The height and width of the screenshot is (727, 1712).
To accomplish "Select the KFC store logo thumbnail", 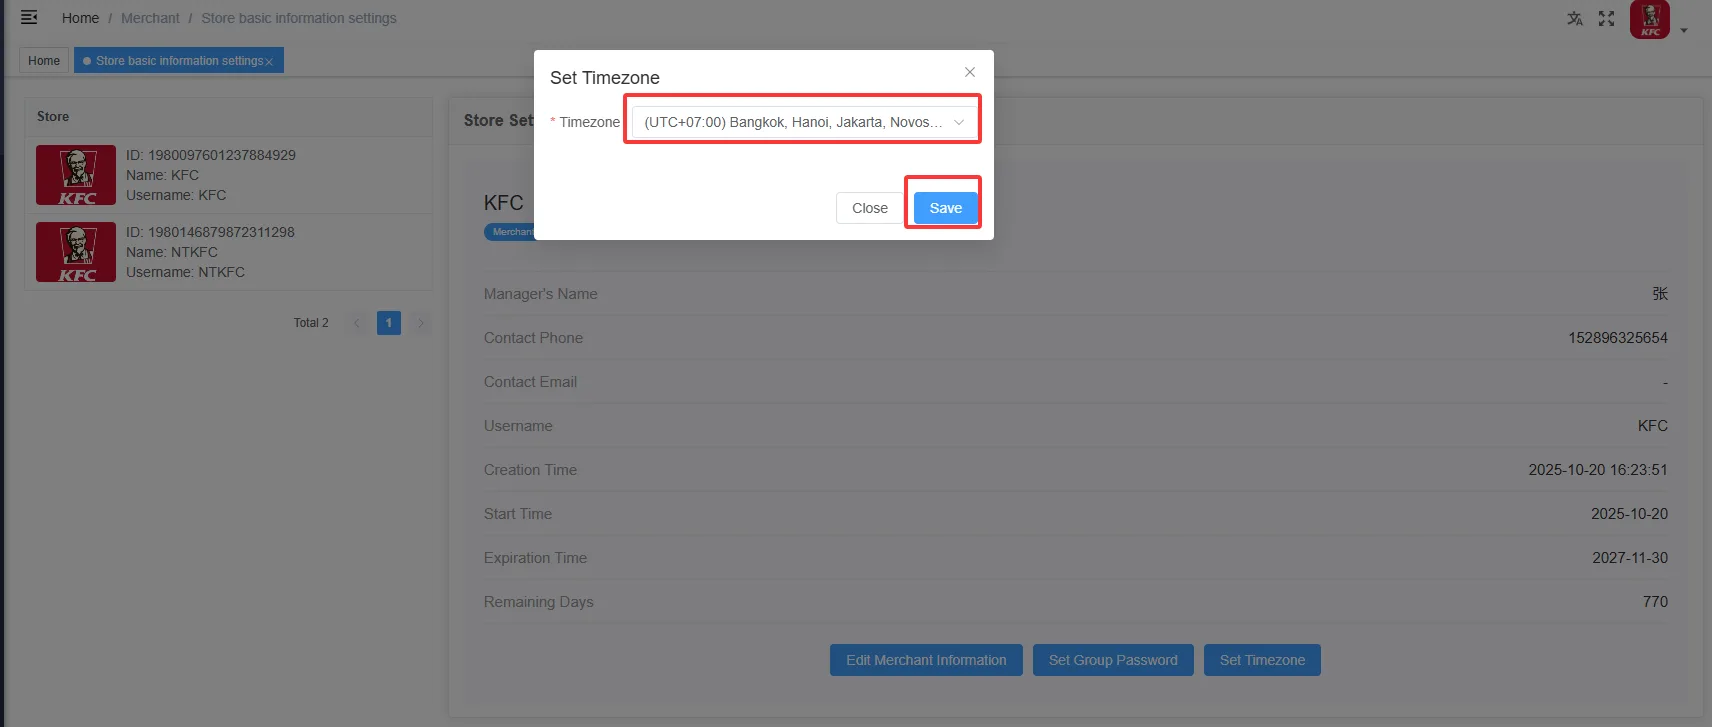I will tap(76, 175).
